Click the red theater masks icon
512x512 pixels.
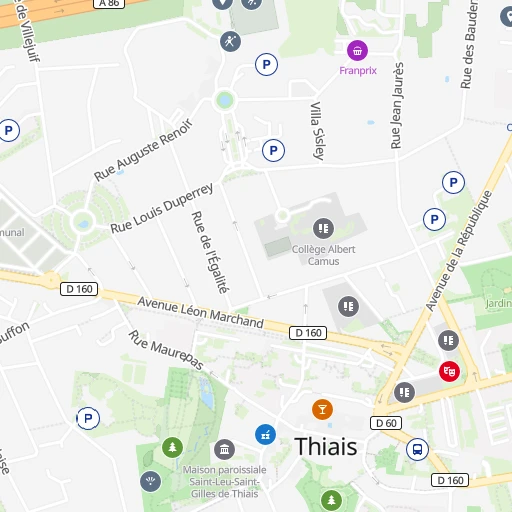[449, 371]
